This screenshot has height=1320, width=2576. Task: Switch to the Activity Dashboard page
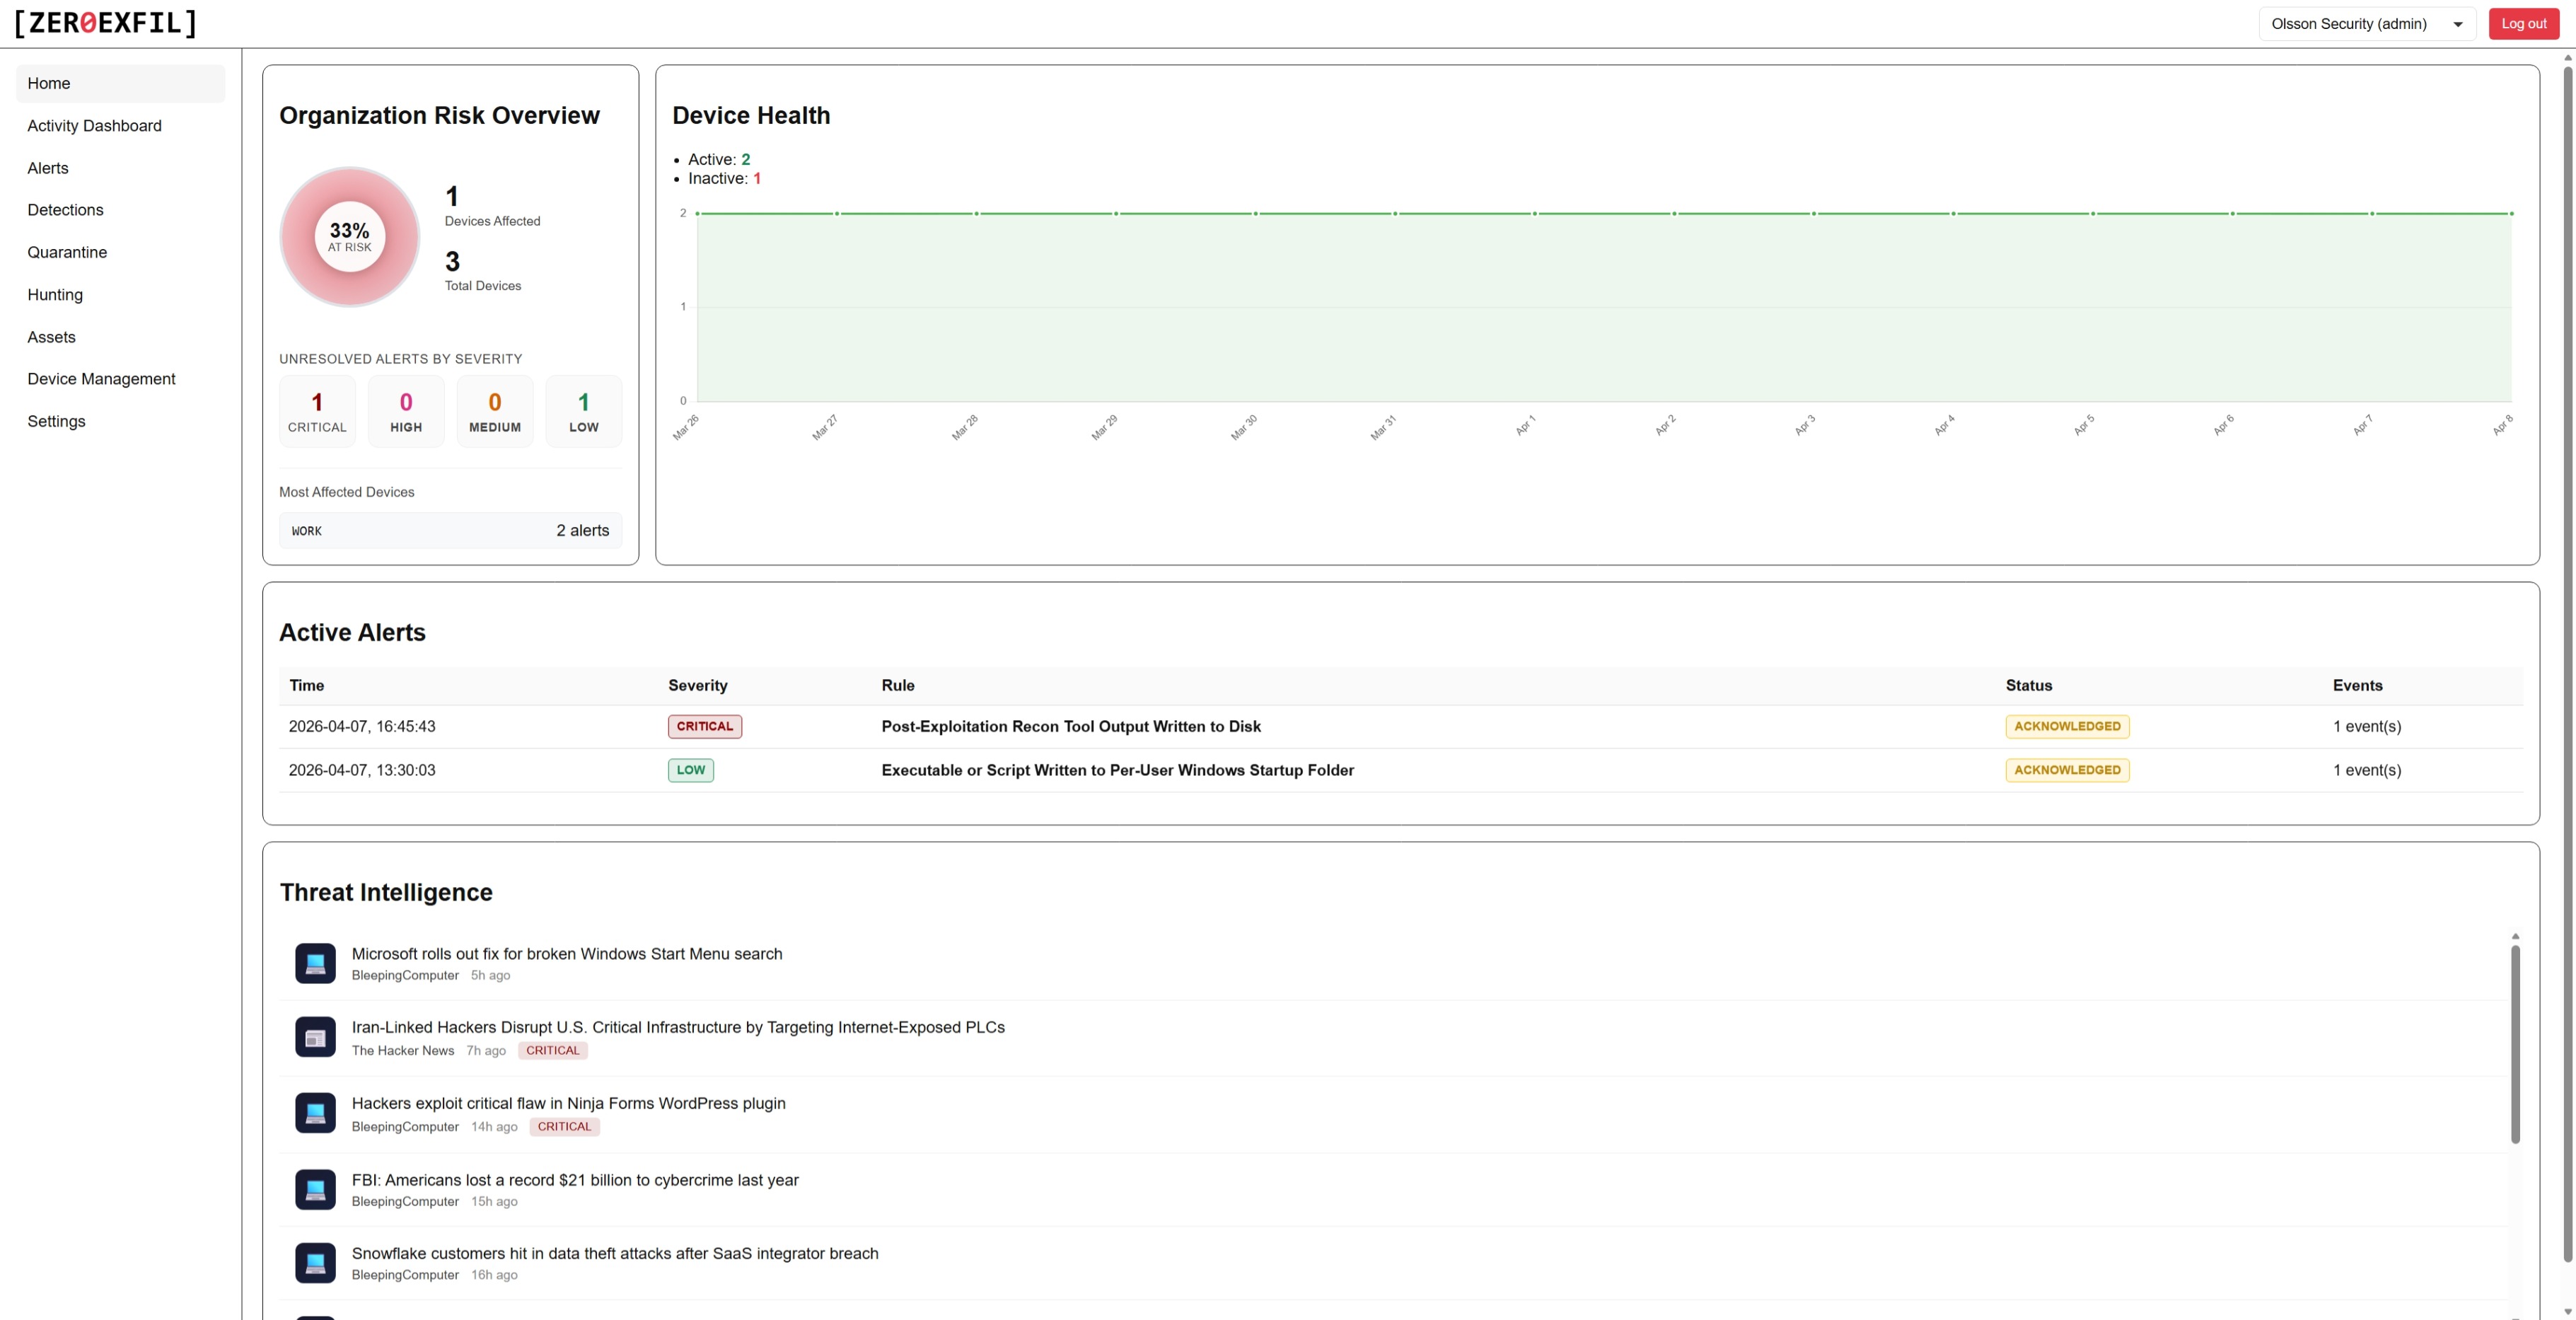tap(94, 125)
